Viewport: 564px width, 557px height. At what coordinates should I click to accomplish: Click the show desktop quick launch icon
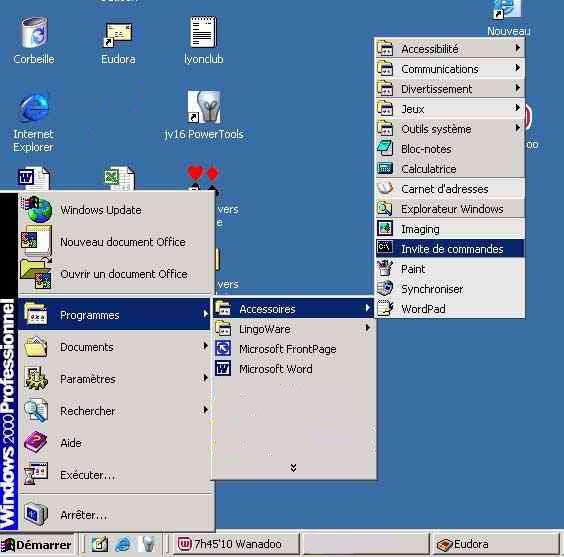click(x=100, y=544)
